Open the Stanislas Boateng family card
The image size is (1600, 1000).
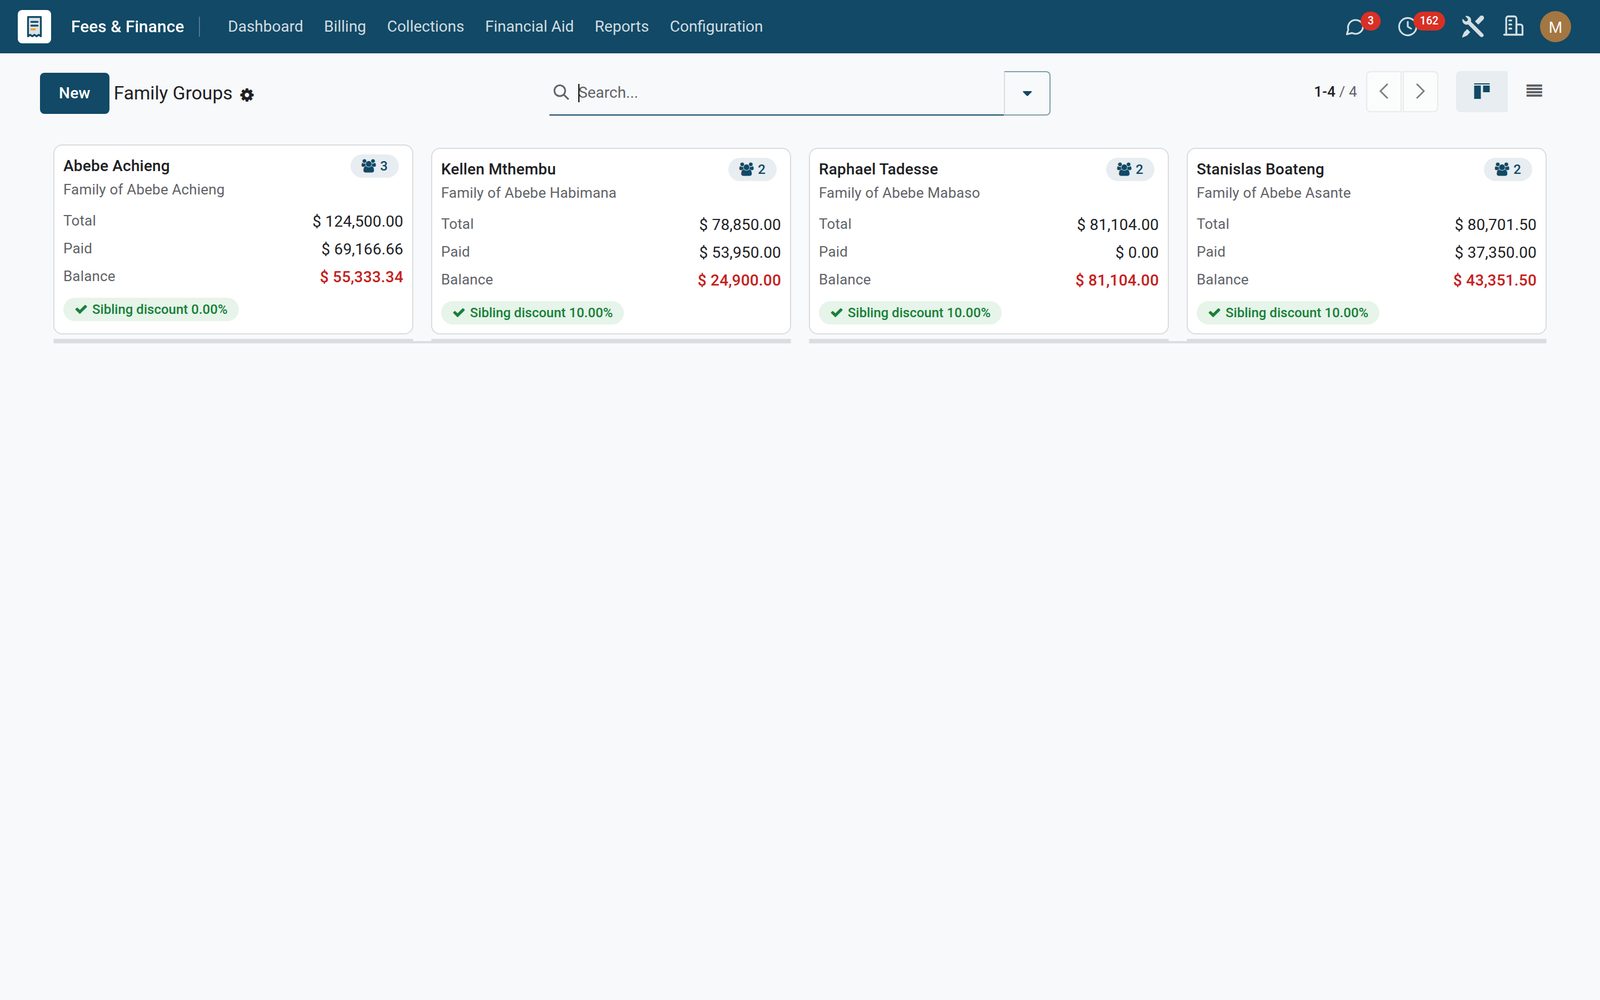(x=1366, y=241)
